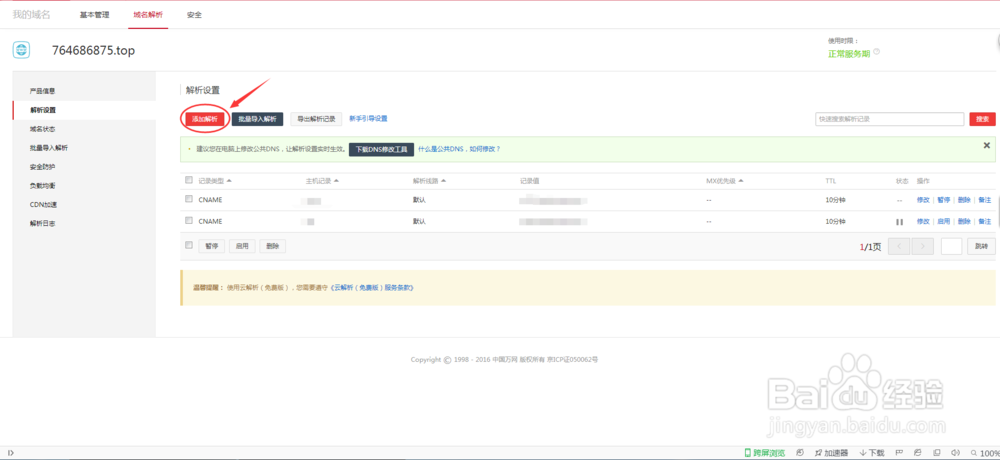The image size is (1000, 460).
Task: Click the domain name 764686875.top
Action: (93, 50)
